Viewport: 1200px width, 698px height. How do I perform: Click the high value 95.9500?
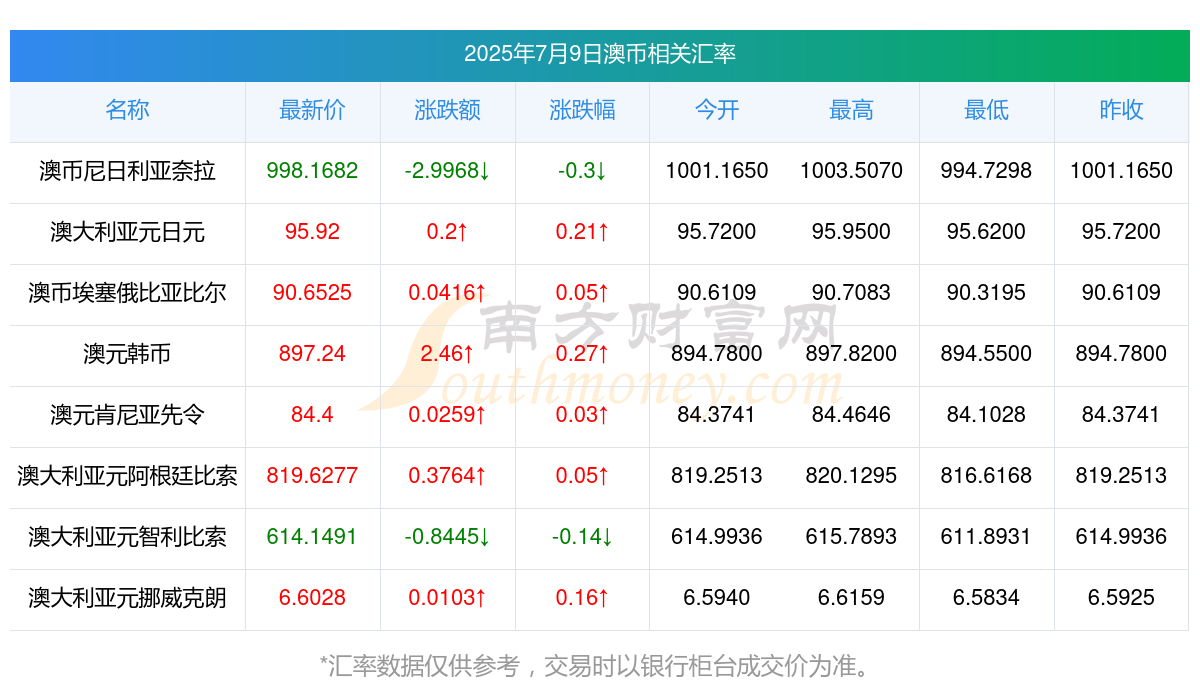[851, 232]
